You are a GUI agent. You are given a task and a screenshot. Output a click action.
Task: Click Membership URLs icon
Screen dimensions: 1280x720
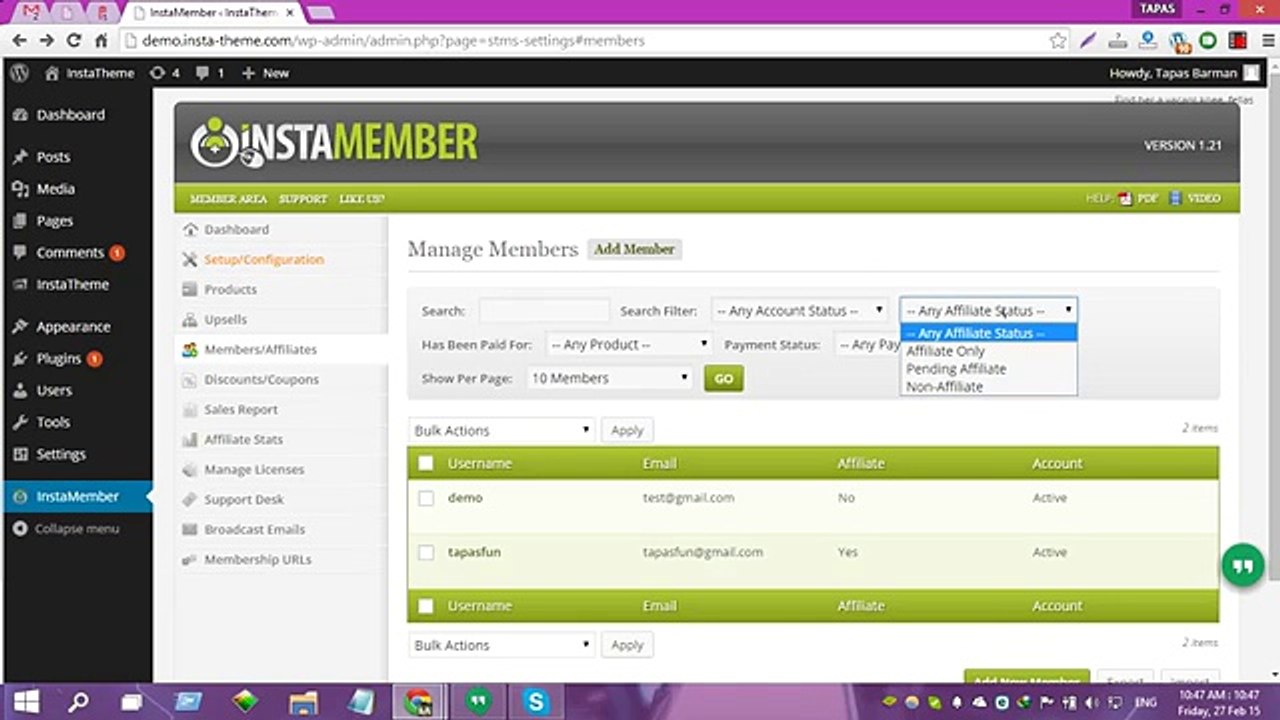tap(189, 559)
